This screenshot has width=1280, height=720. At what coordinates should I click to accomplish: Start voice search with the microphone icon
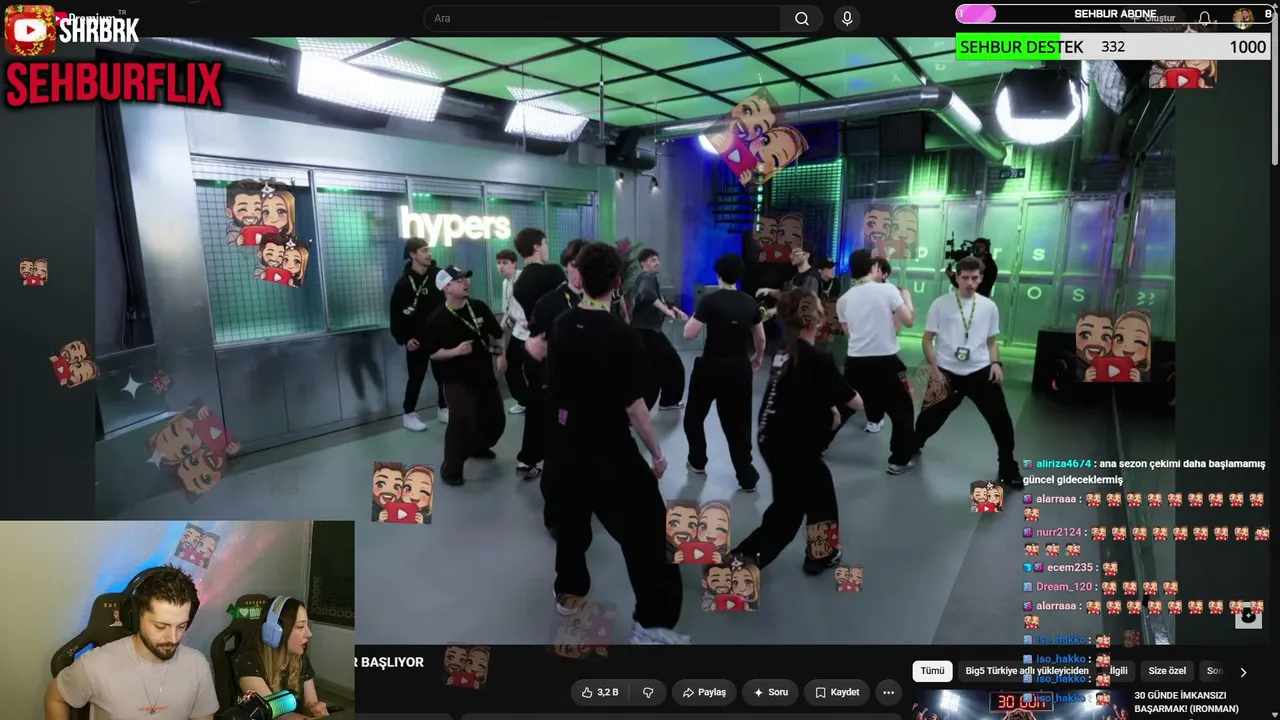point(847,18)
